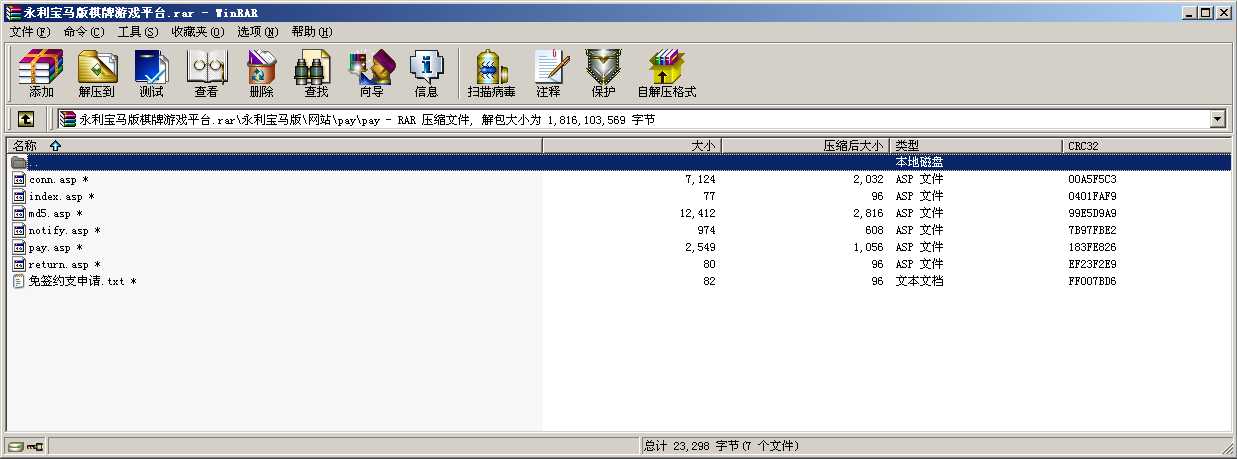Viewport: 1237px width, 459px height.
Task: Open the Comment (注释) icon
Action: point(548,73)
